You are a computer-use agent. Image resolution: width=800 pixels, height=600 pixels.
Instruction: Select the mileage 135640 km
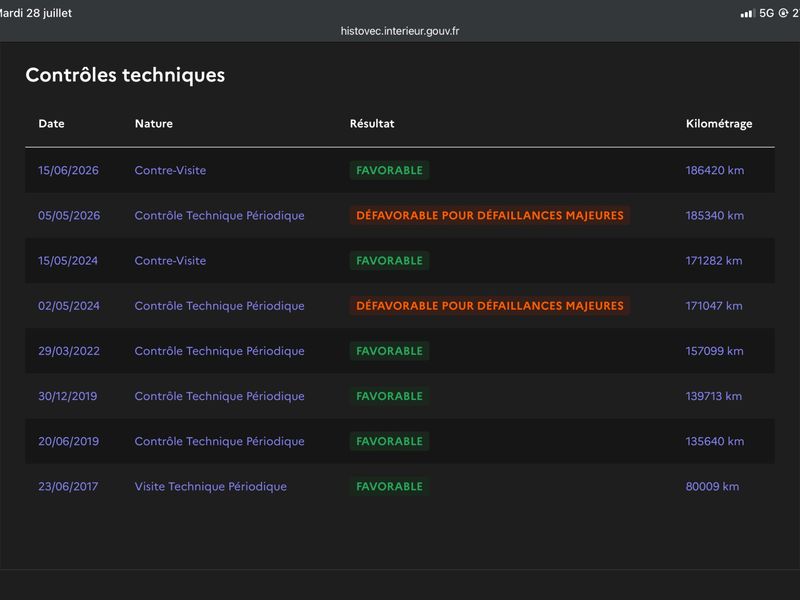pos(715,441)
